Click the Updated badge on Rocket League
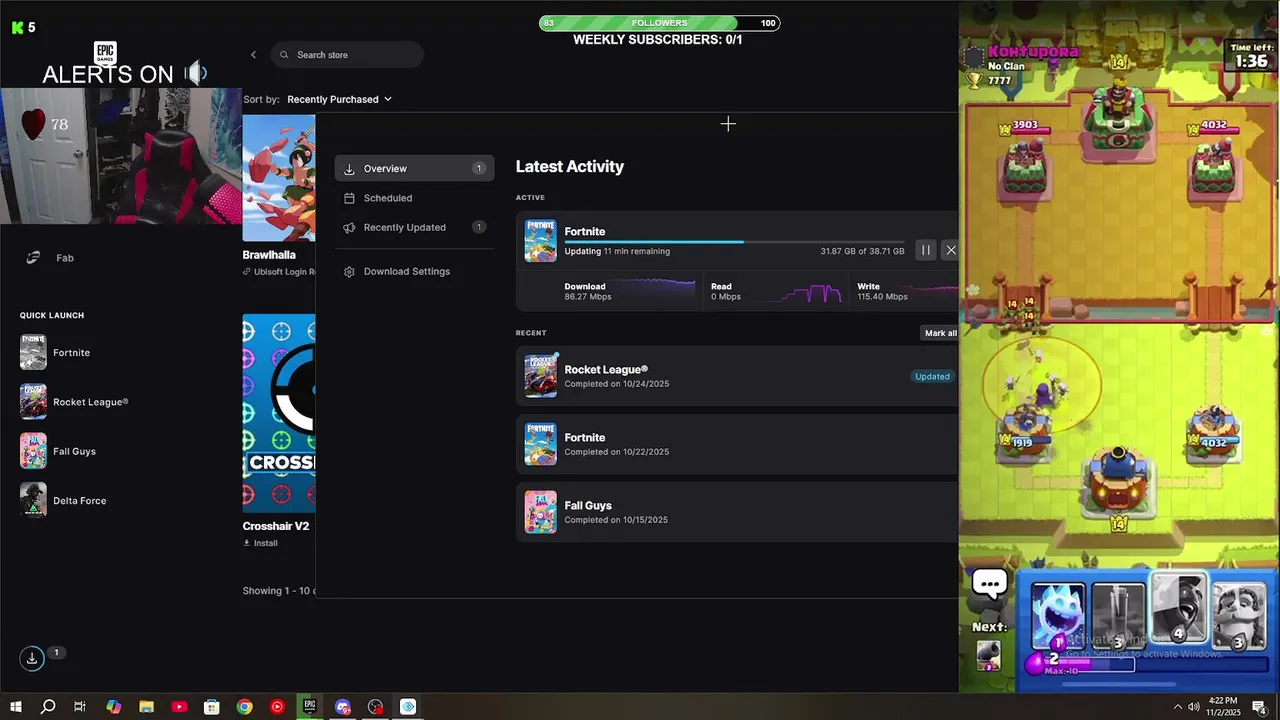The image size is (1280, 720). (932, 376)
